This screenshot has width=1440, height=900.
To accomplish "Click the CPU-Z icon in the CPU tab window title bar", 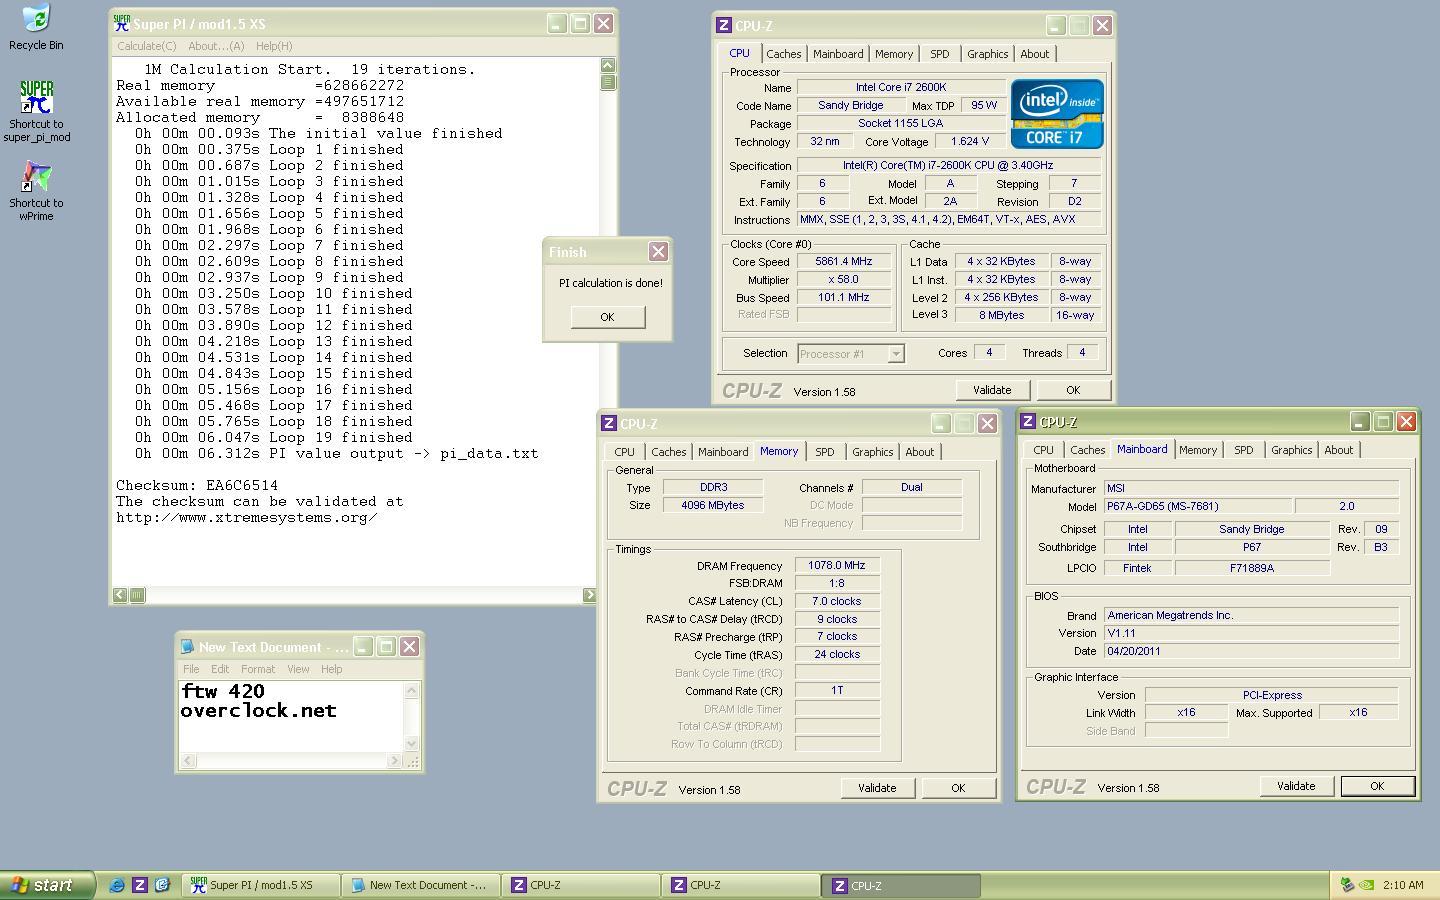I will click(x=724, y=25).
